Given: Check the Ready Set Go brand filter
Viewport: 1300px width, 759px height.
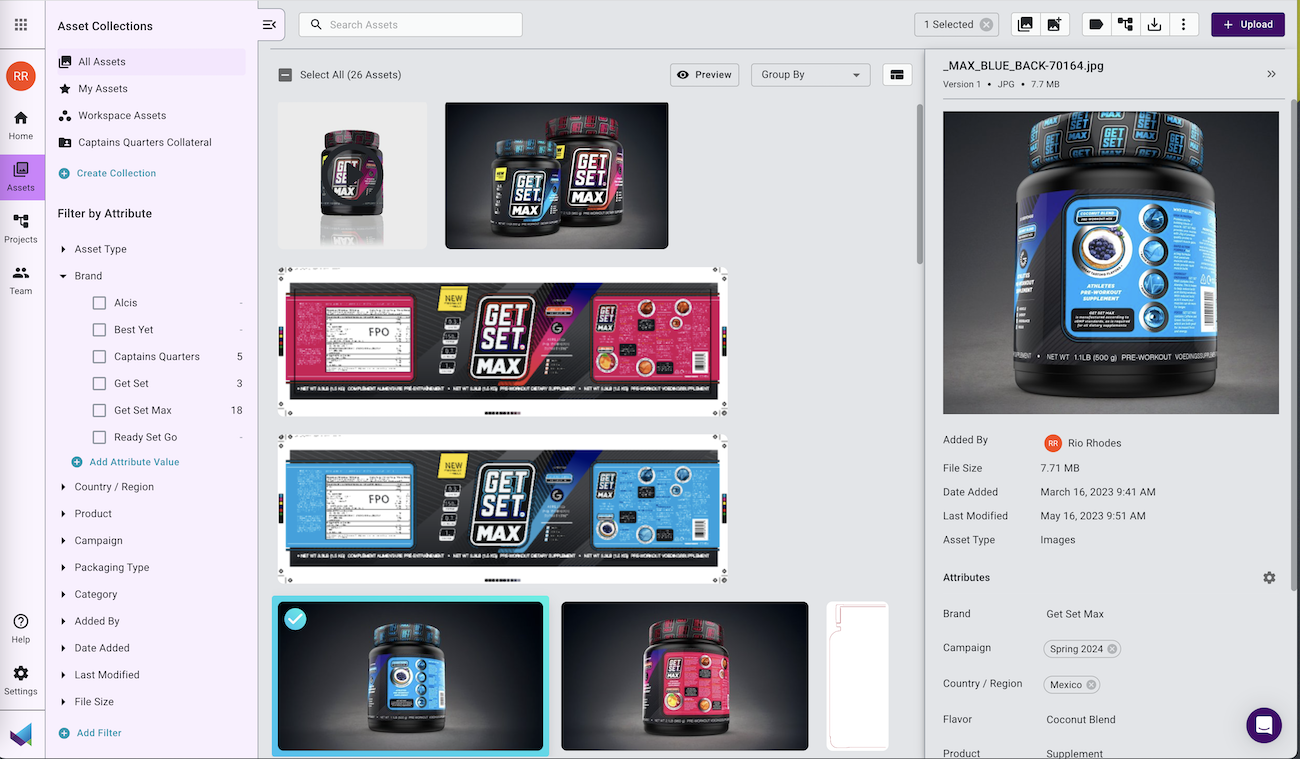Looking at the screenshot, I should coord(99,438).
